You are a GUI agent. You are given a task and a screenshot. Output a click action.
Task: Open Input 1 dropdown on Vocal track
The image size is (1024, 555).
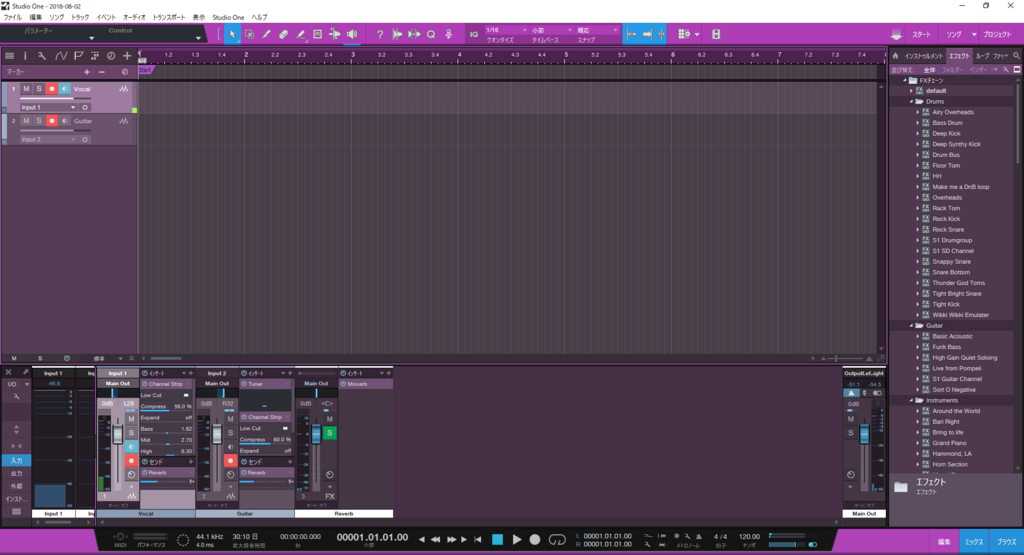[48, 107]
